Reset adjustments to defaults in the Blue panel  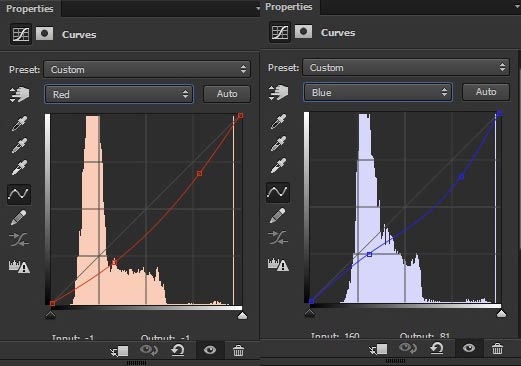[x=437, y=348]
